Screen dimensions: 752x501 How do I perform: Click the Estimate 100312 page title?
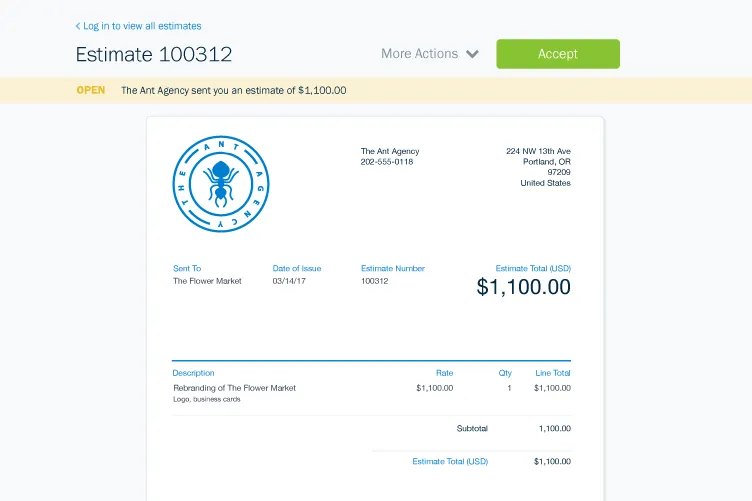(x=154, y=54)
